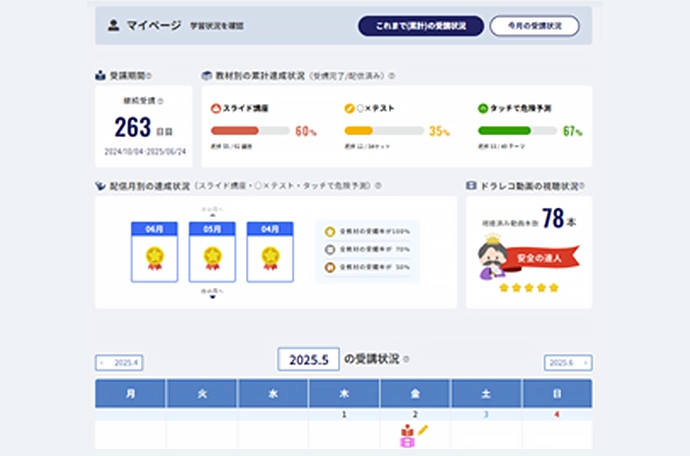Open これまで(累計)の受講状況 view

[x=421, y=26]
